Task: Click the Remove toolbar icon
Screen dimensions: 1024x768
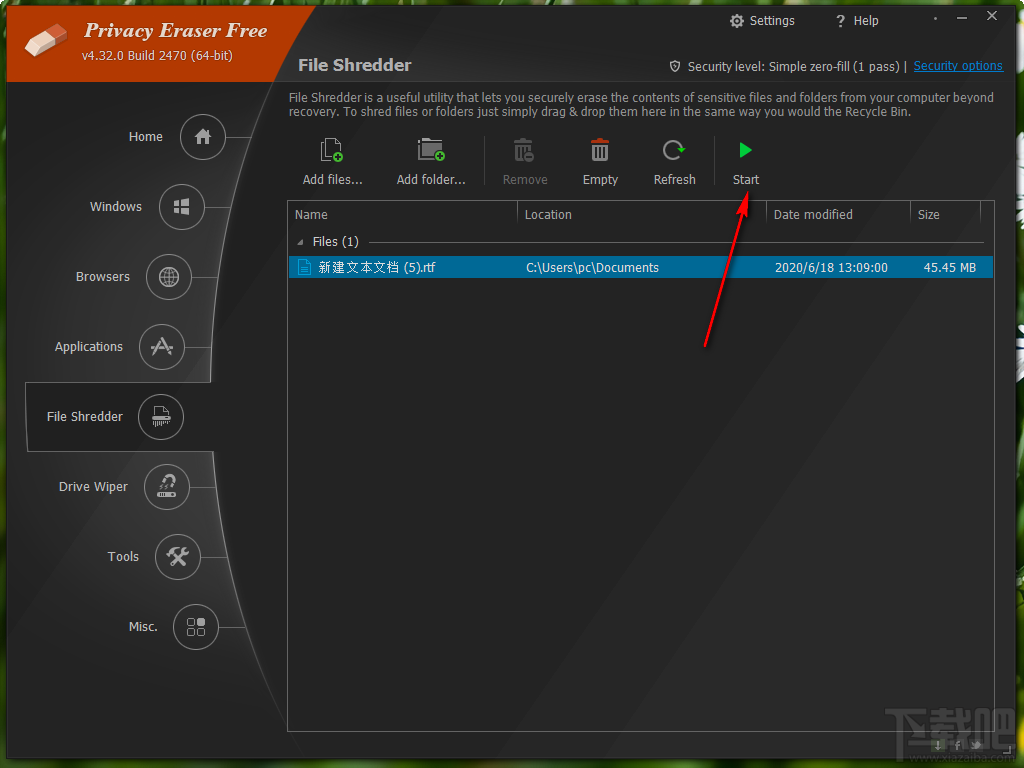Action: (524, 149)
